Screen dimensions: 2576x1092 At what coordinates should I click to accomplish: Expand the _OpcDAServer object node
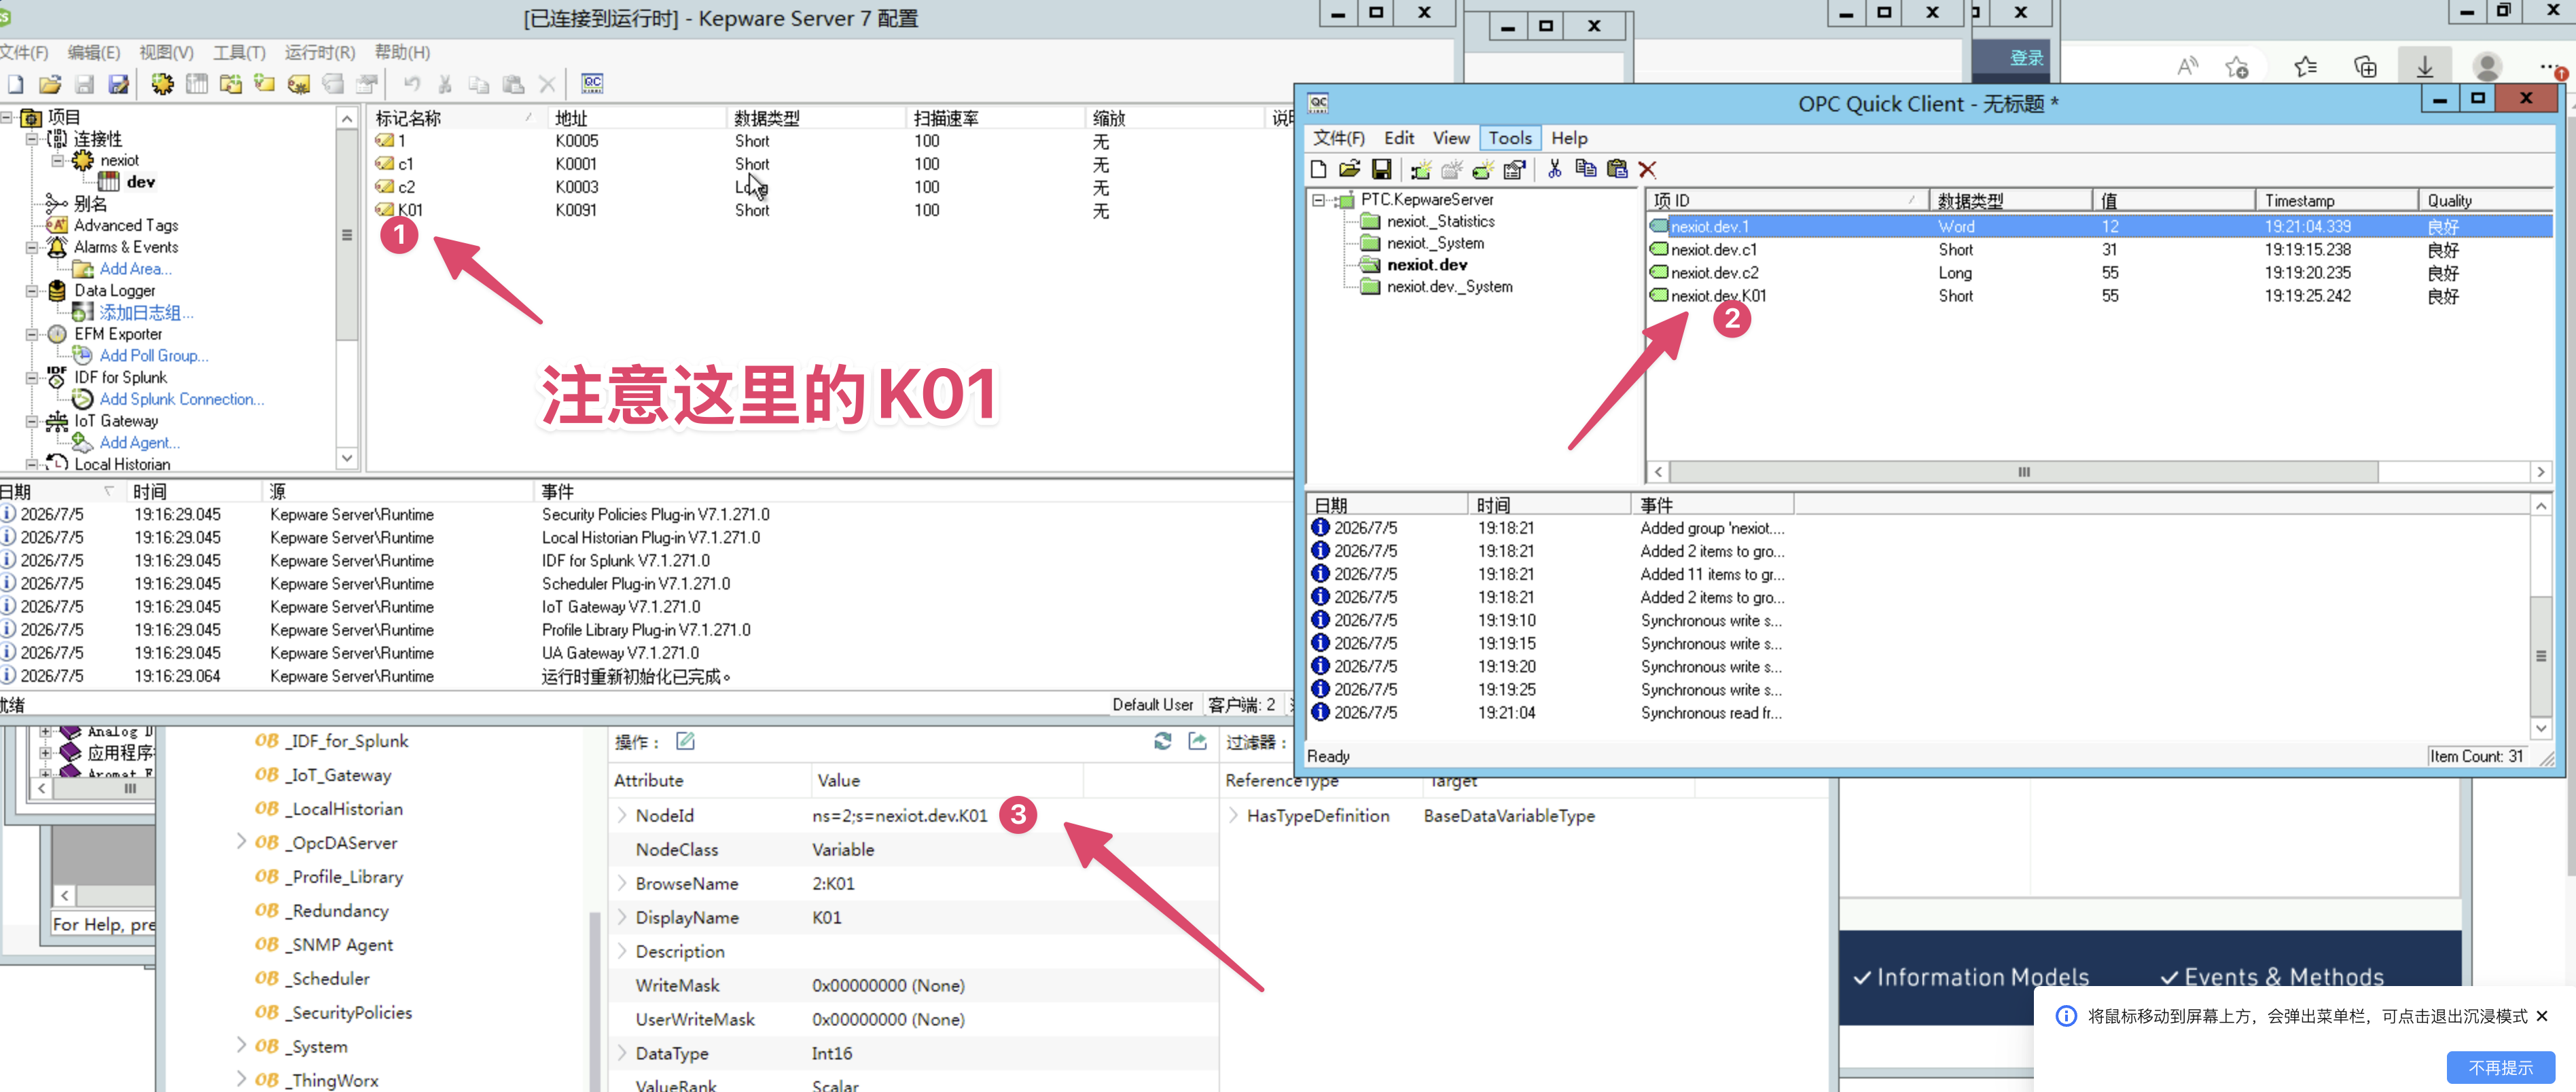pyautogui.click(x=241, y=842)
